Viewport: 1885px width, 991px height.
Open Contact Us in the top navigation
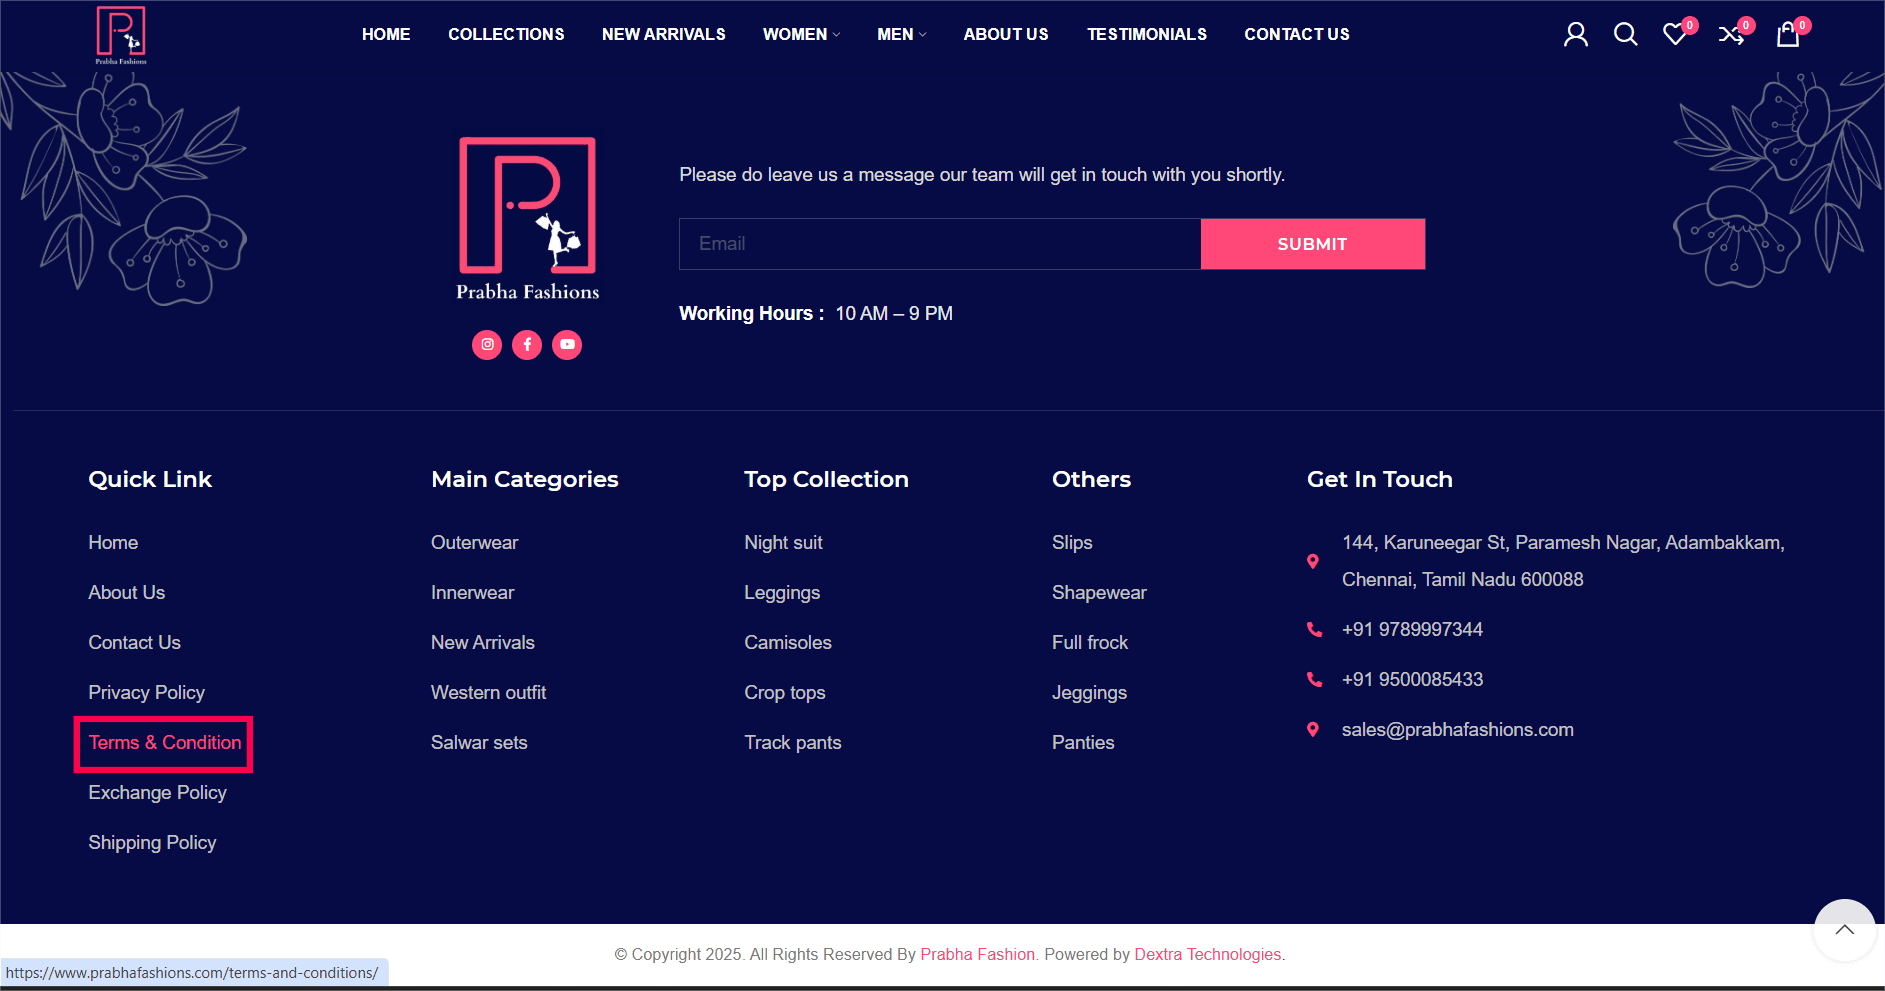click(1297, 35)
